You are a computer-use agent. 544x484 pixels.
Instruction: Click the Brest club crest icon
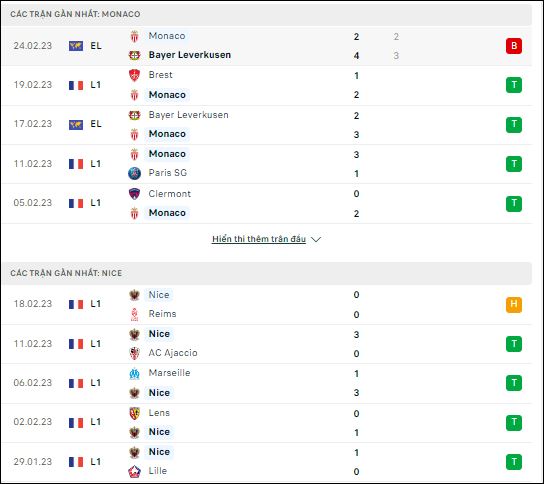134,75
